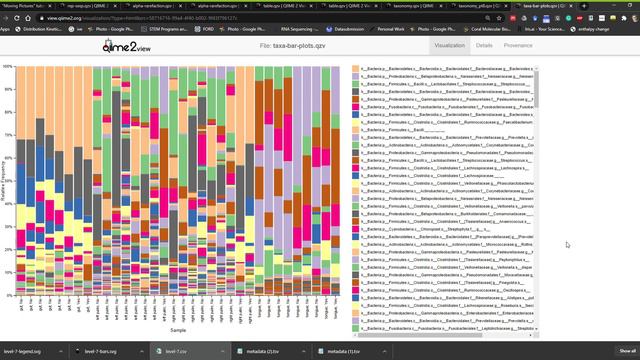Viewport: 640px width, 360px height.
Task: Select legend entry ending Ruminococcaceae g__Faecalibacterium
Action: pos(447,122)
